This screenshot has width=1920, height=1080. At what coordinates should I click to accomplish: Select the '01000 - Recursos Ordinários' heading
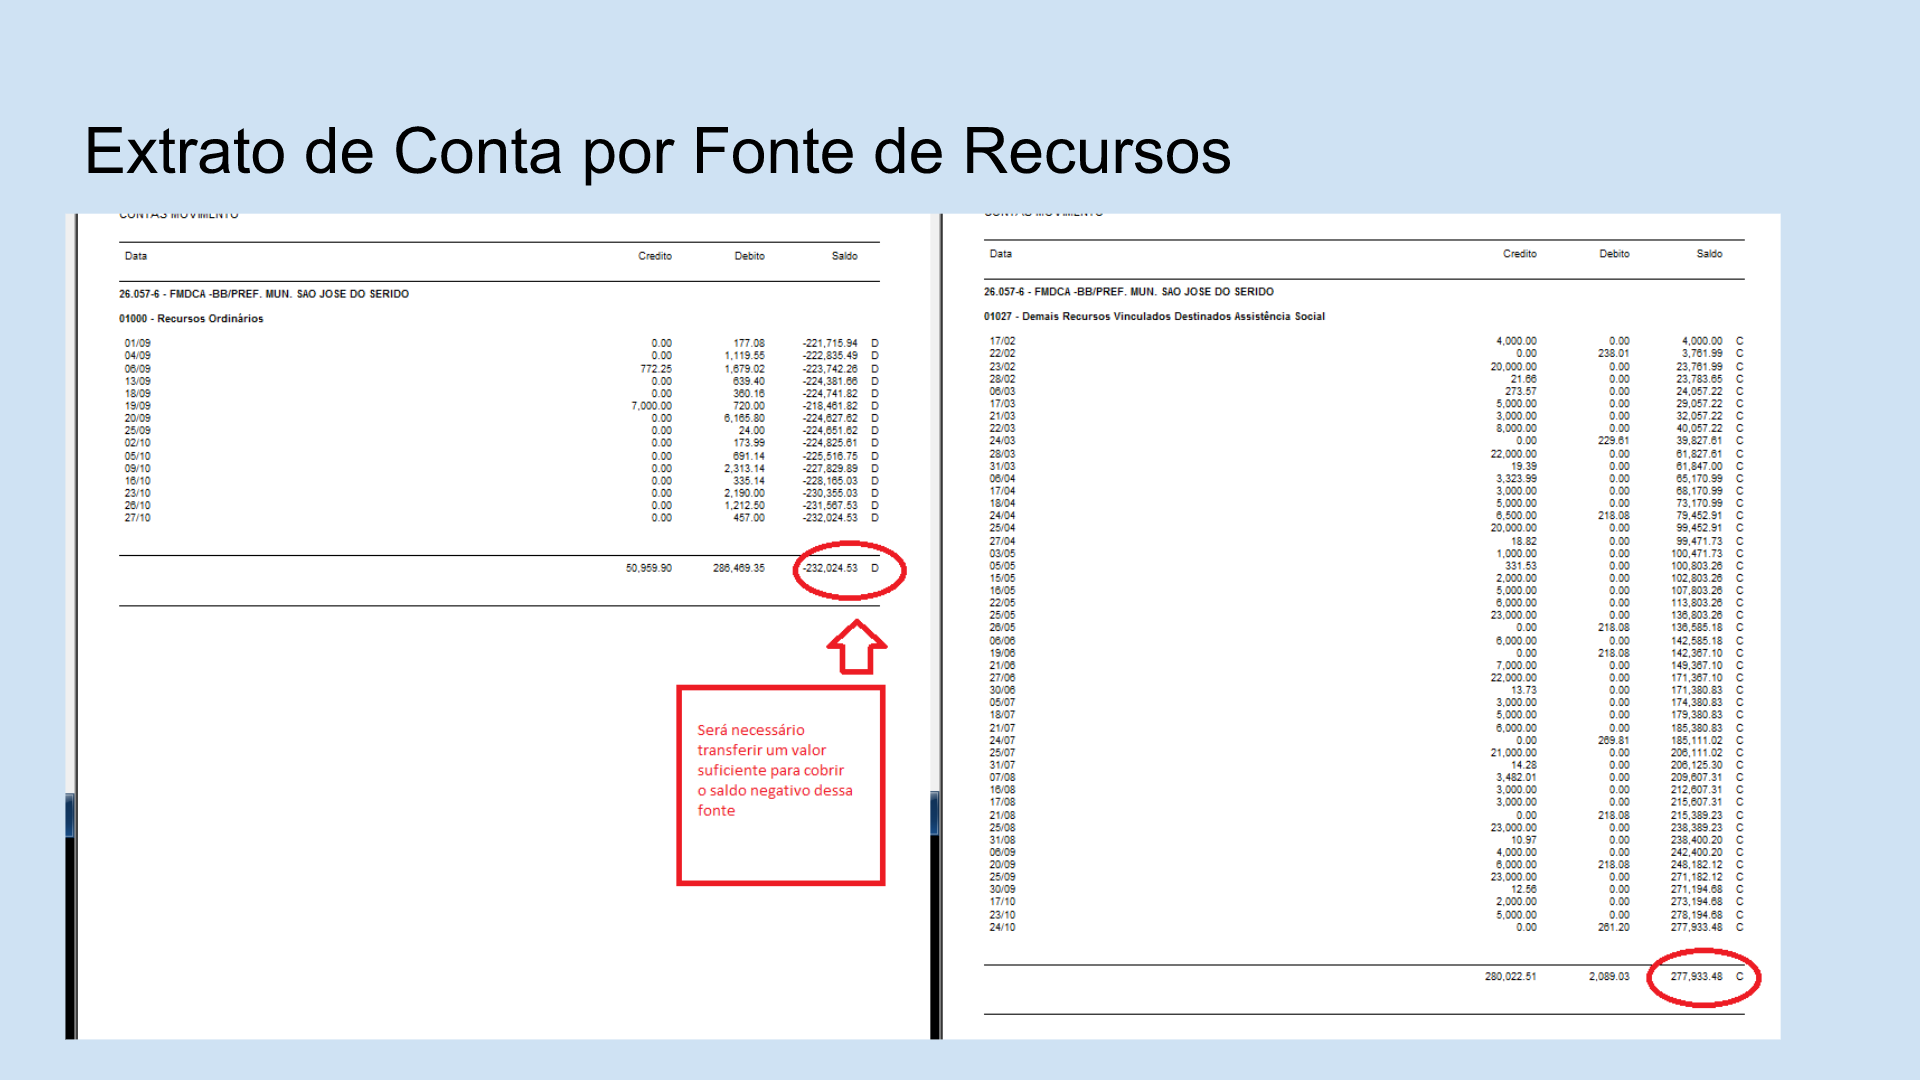191,319
